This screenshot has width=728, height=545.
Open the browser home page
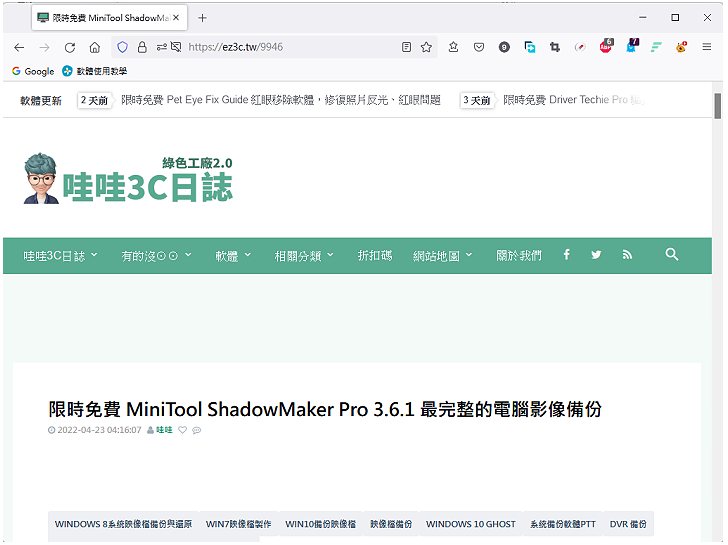[x=95, y=47]
